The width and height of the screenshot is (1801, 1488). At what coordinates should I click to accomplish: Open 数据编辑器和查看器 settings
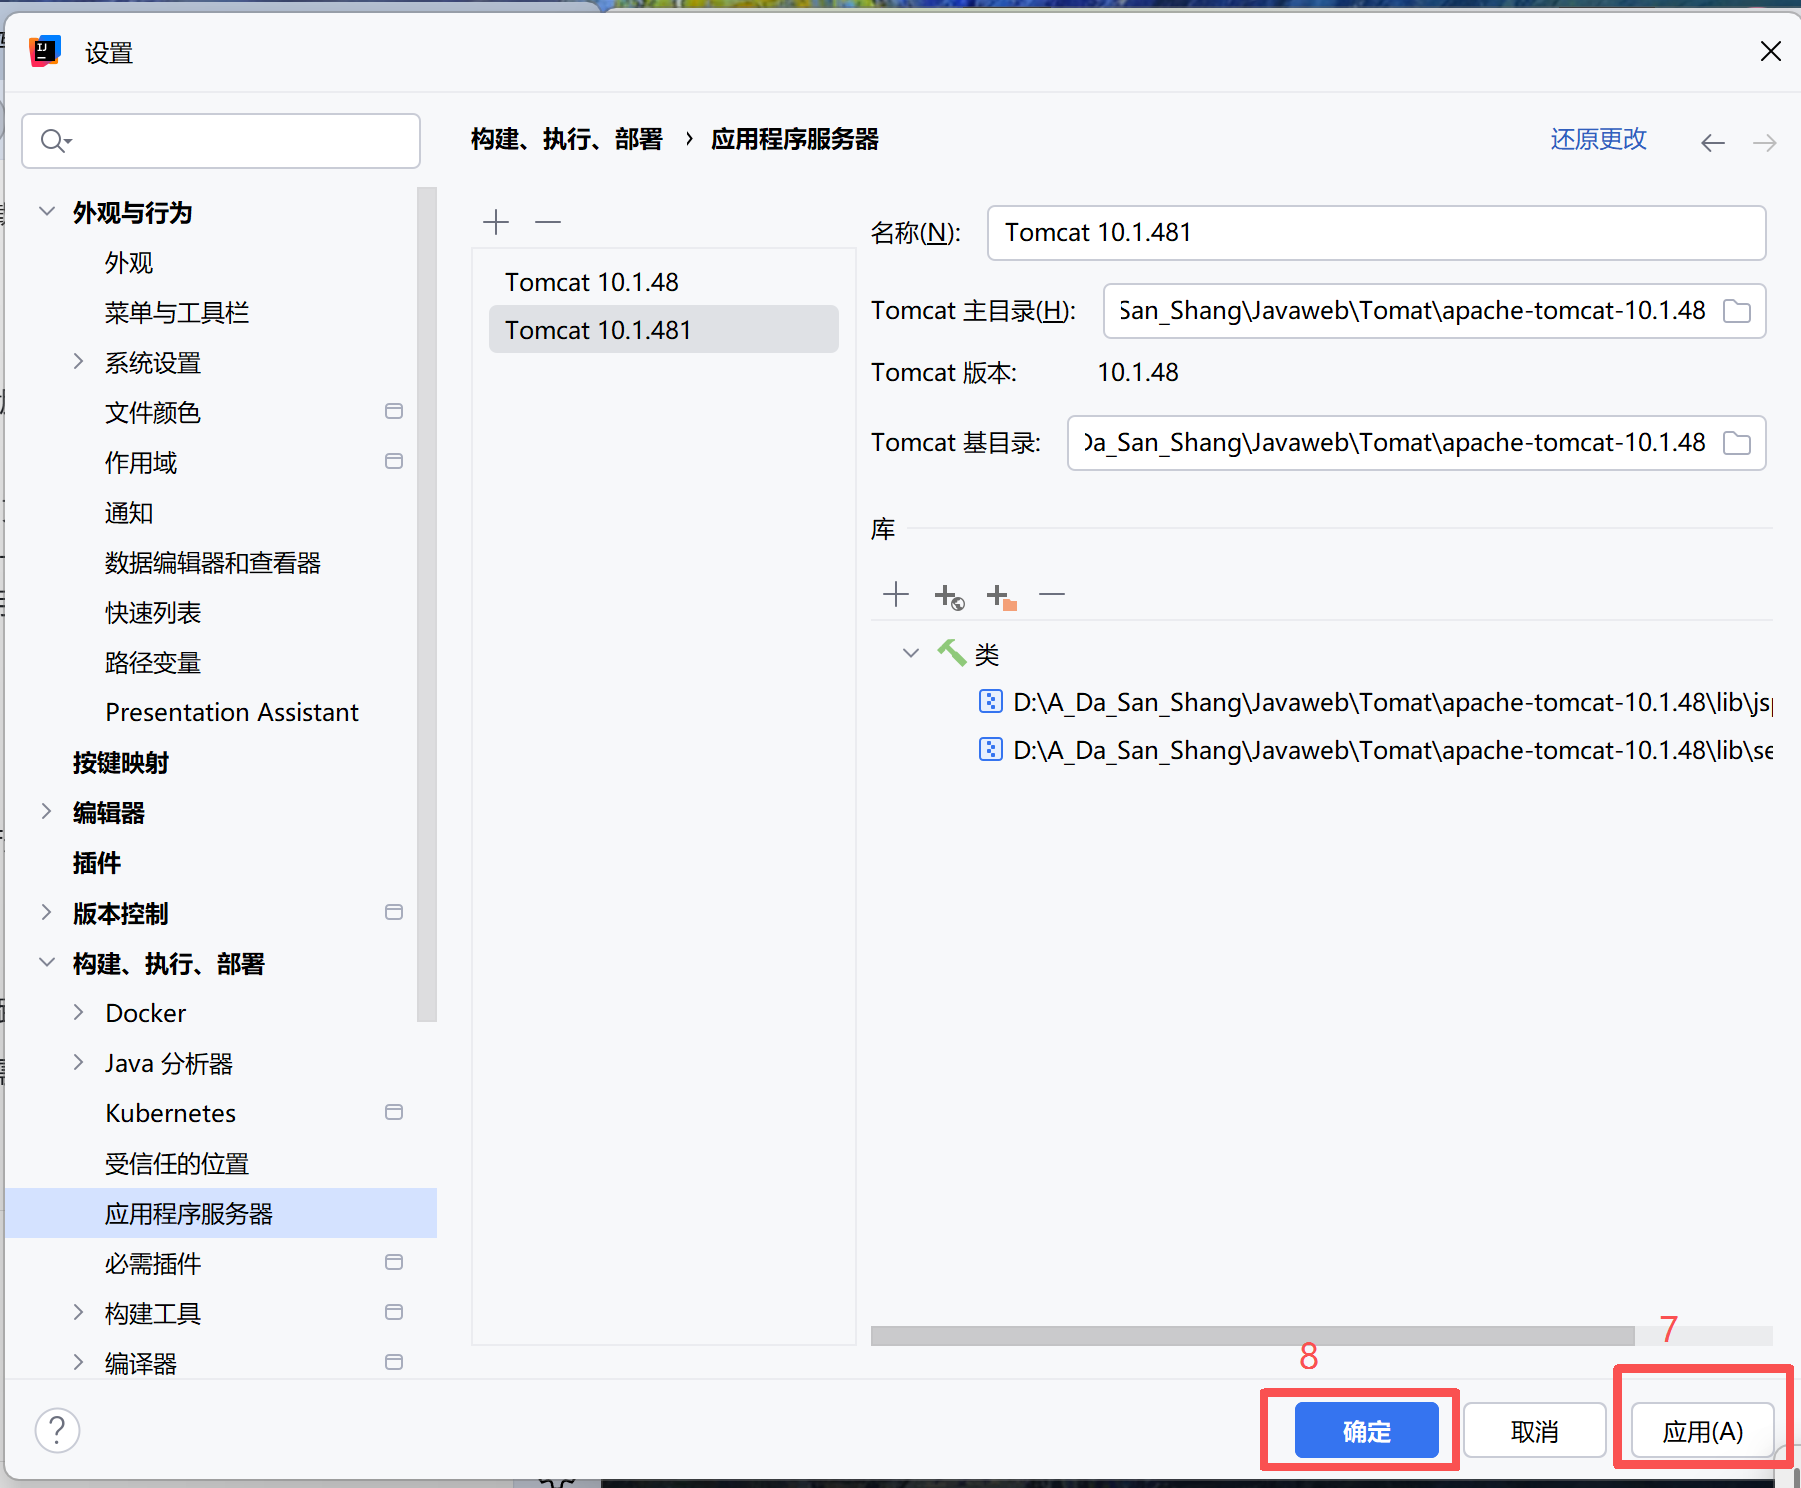[213, 563]
